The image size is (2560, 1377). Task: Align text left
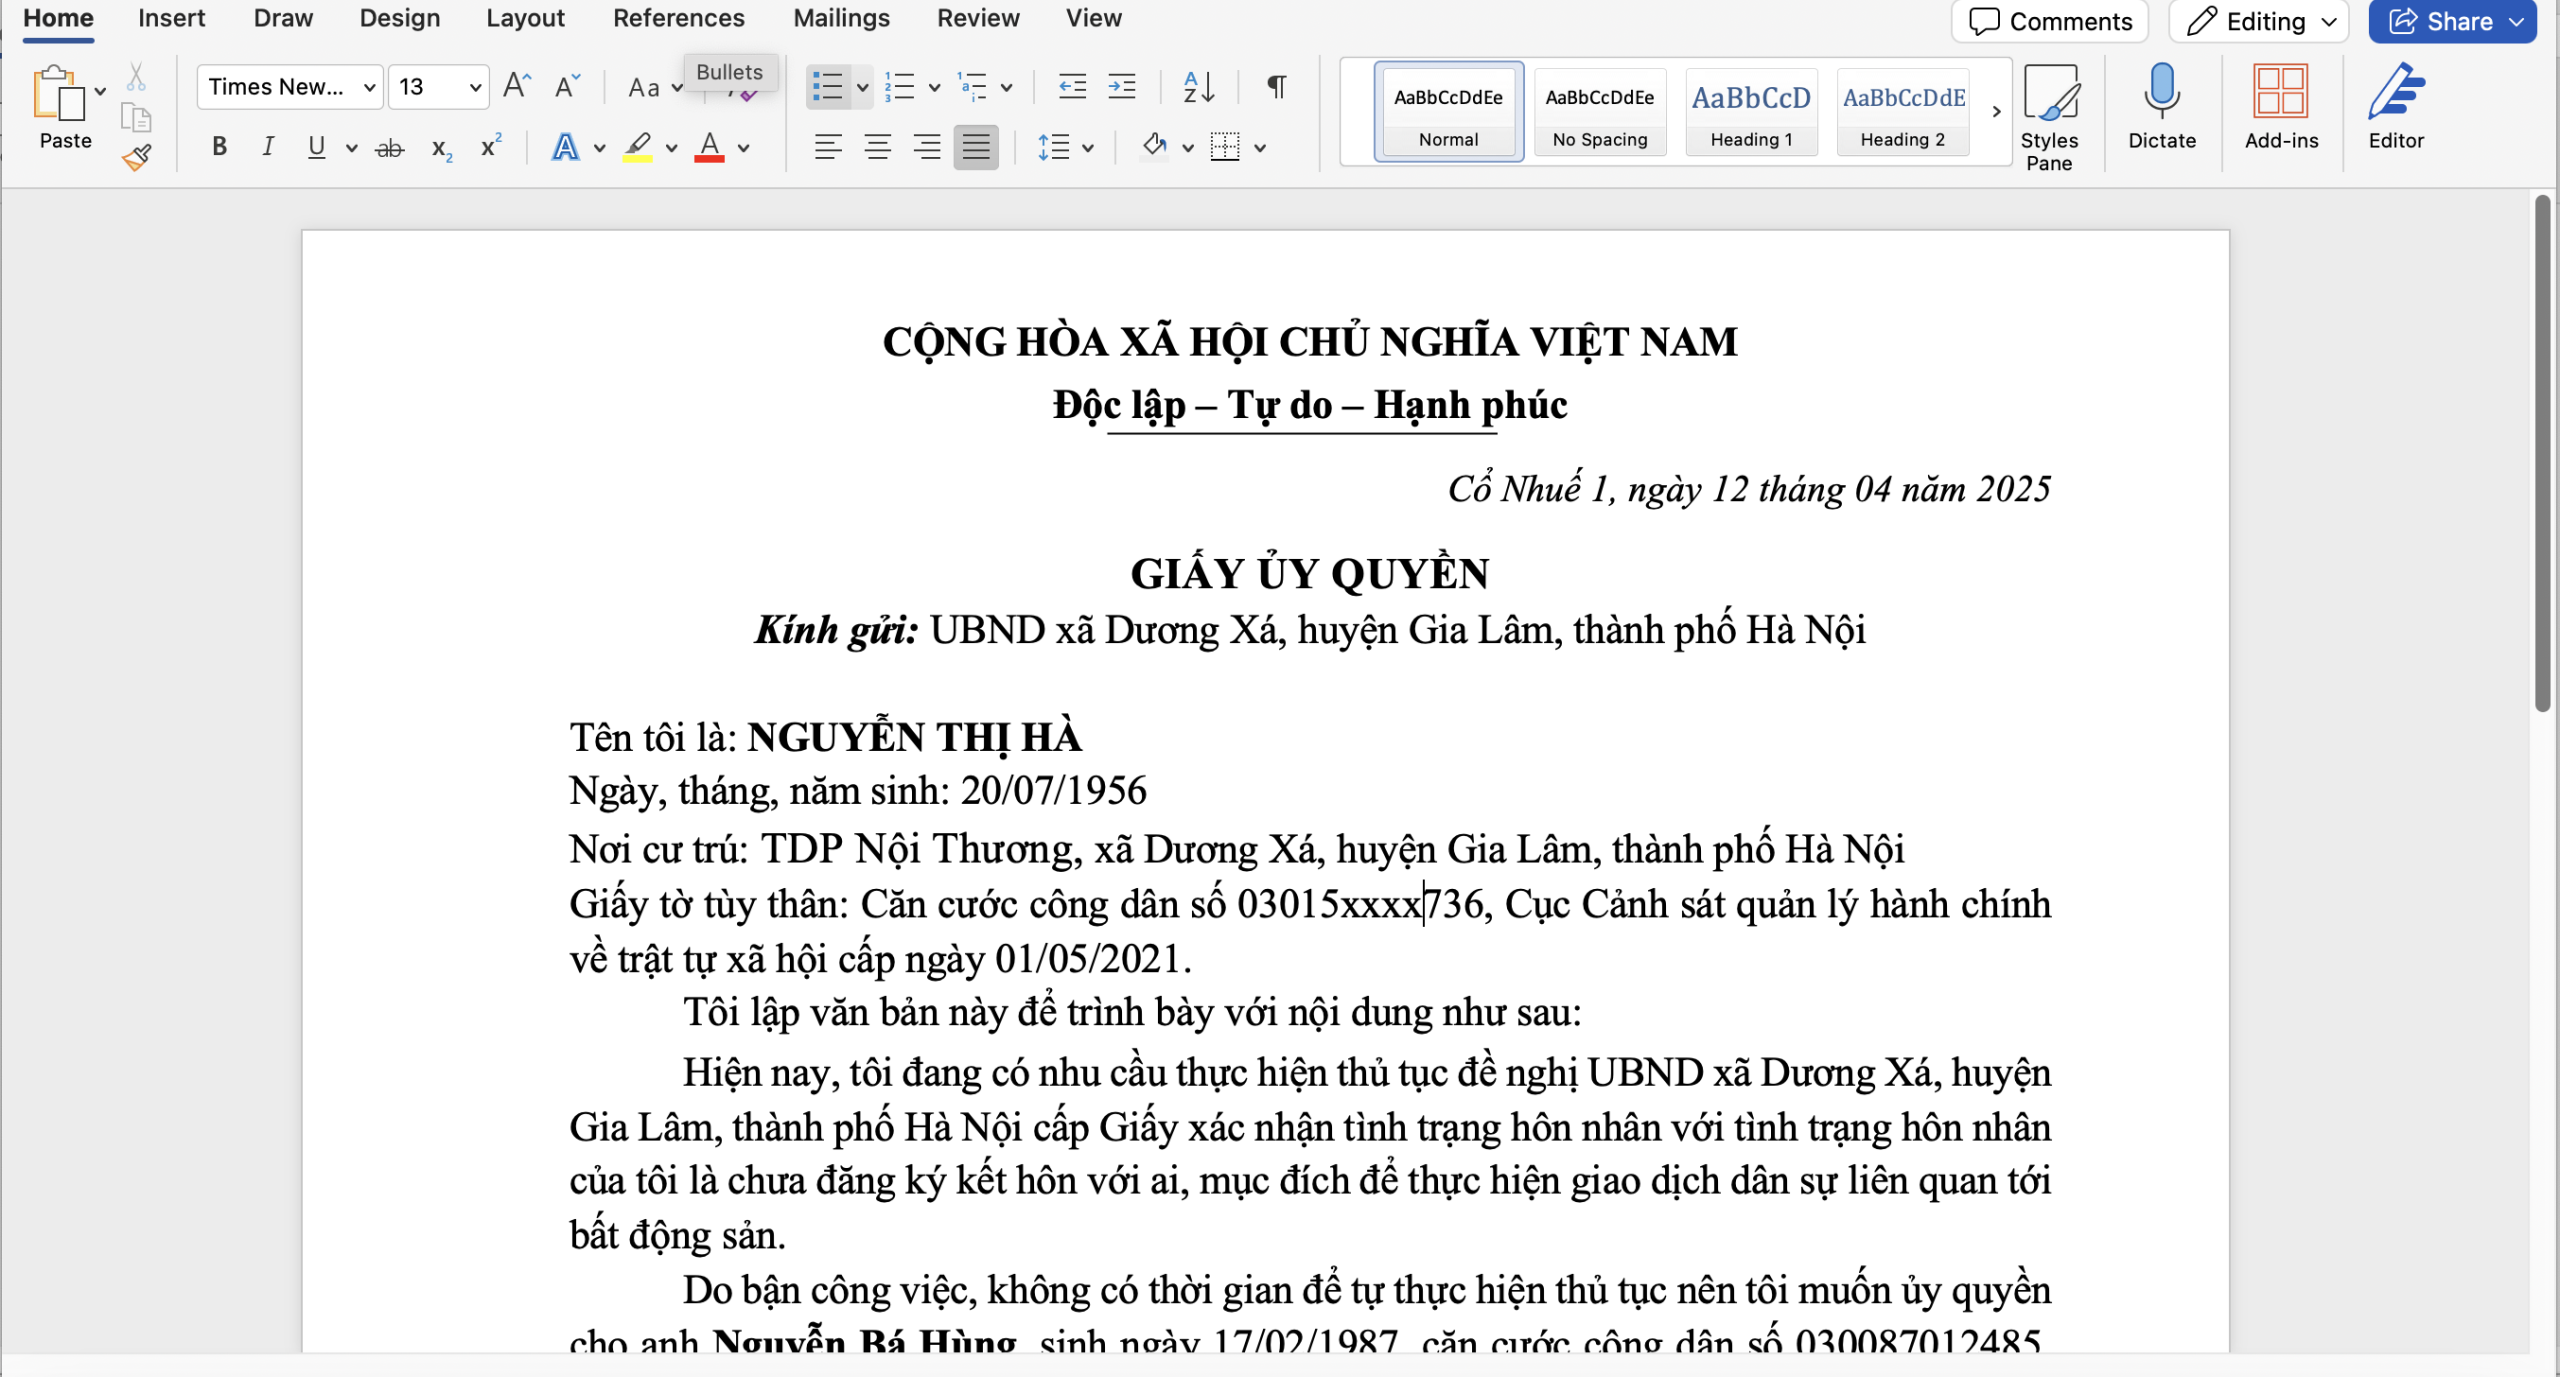[827, 147]
